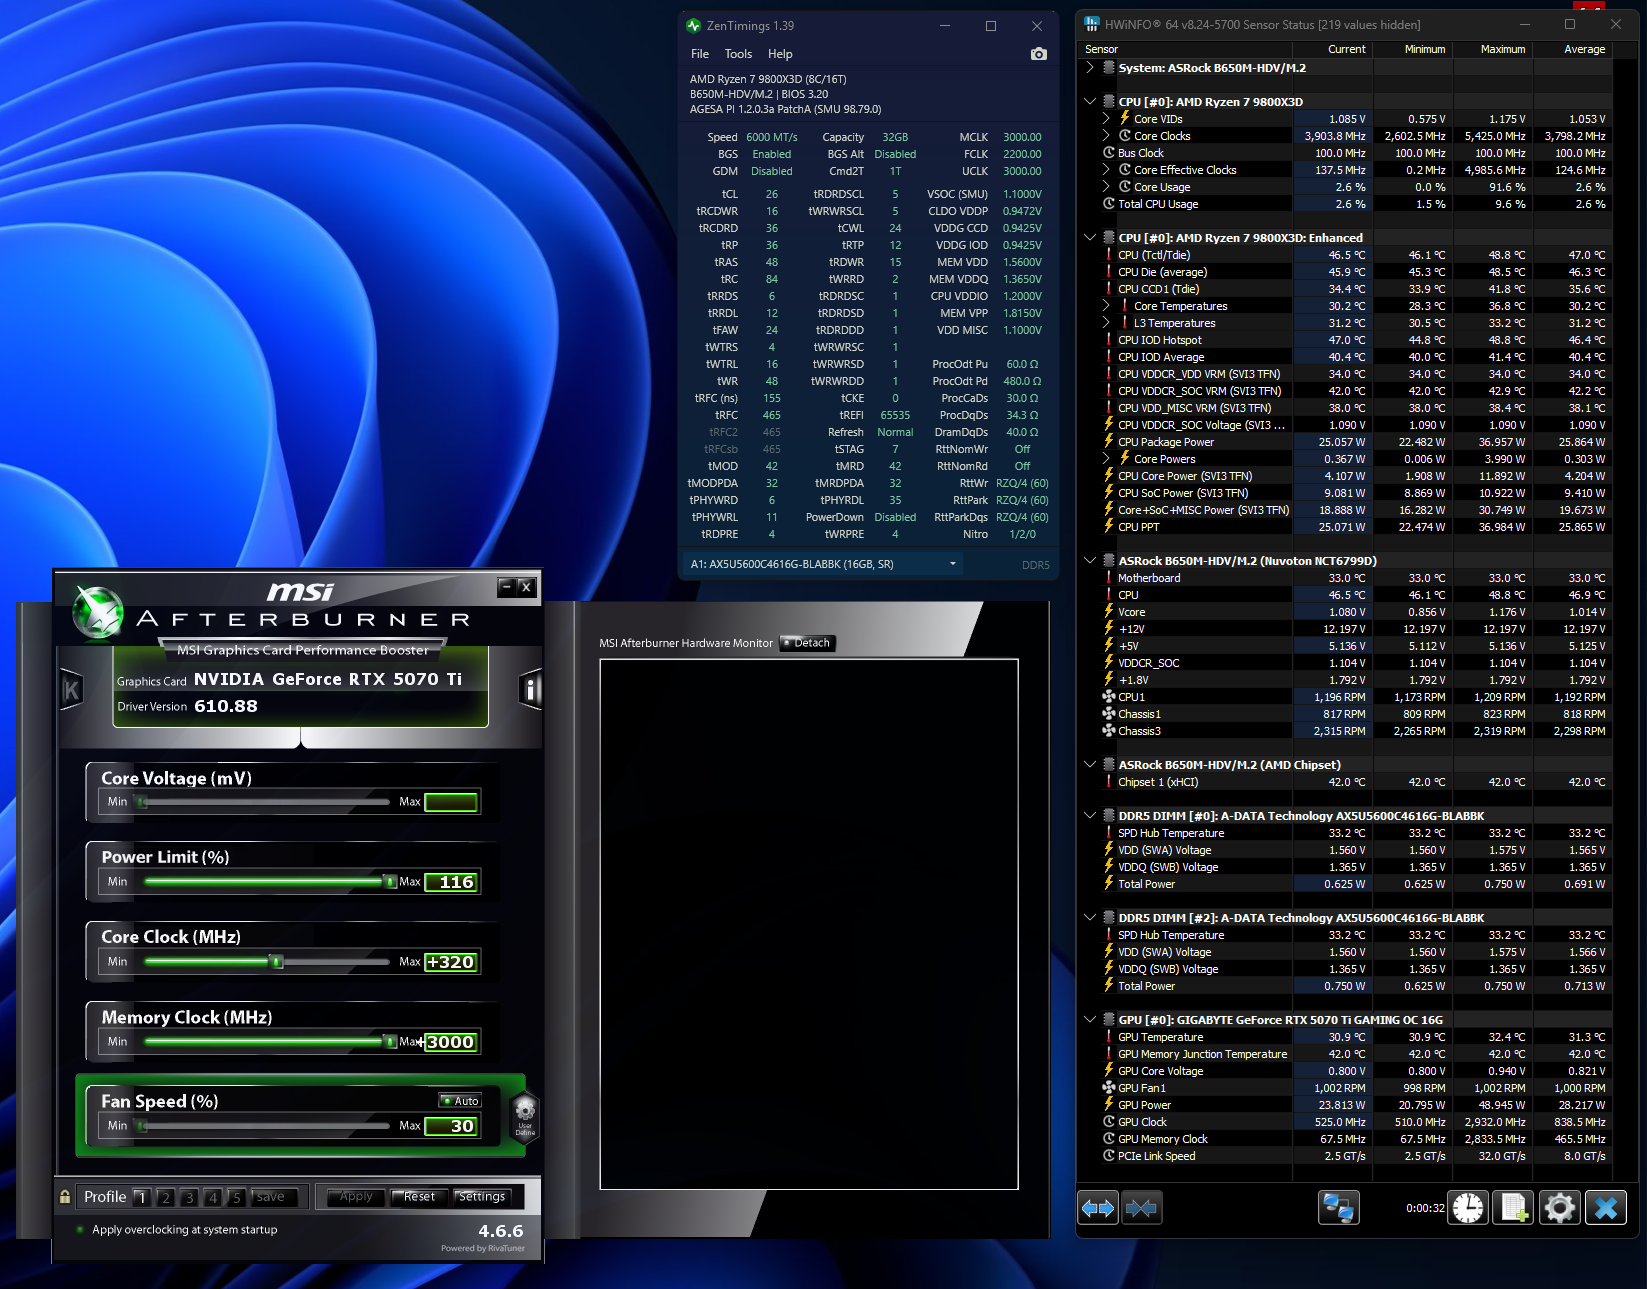This screenshot has height=1289, width=1647.
Task: Click the HWiNFO logo in title bar
Action: pyautogui.click(x=1092, y=24)
